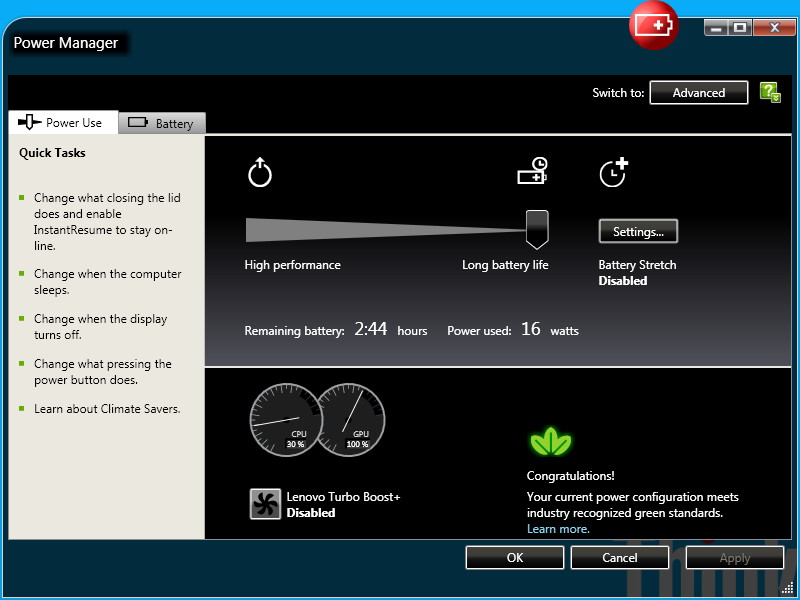
Task: Click the power plan slider handle
Action: (537, 229)
